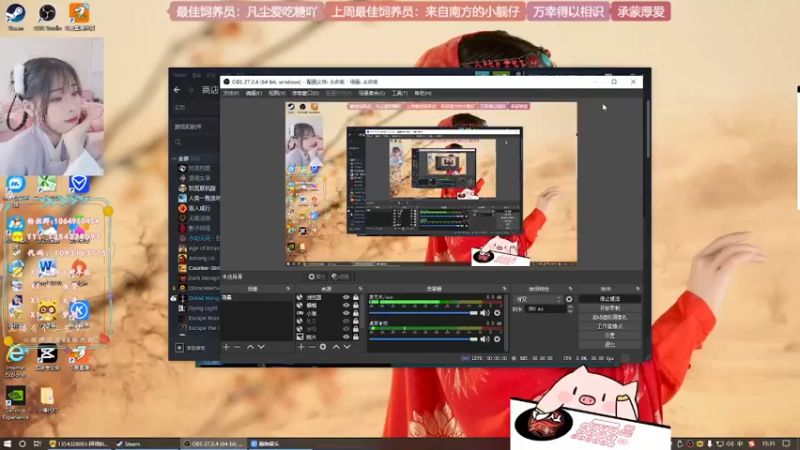Image resolution: width=800 pixels, height=450 pixels.
Task: Click the Steam forward arrow
Action: [191, 90]
